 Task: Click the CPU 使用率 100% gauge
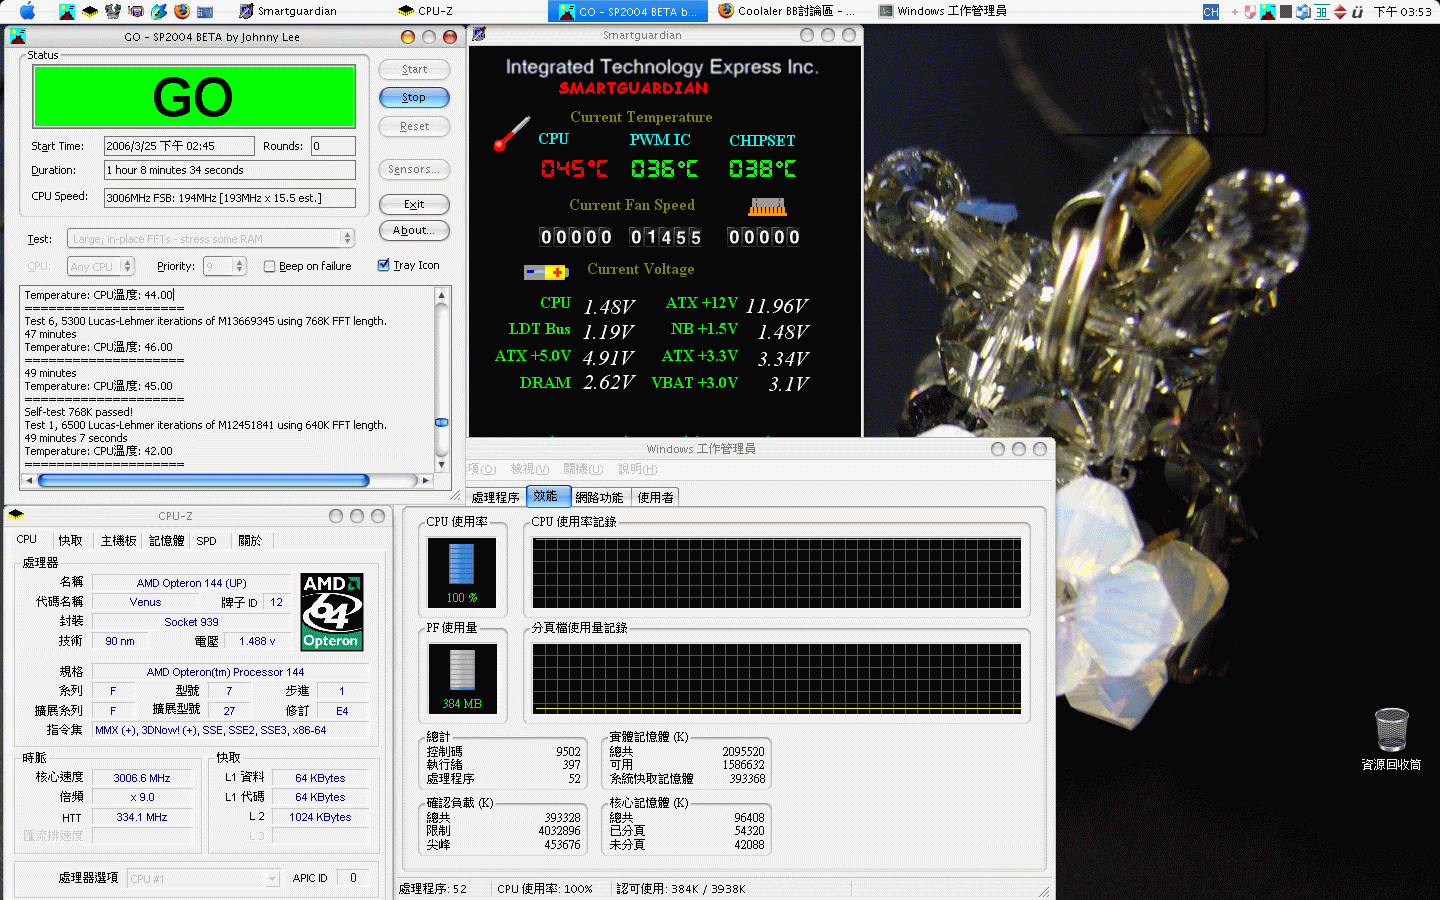(x=462, y=574)
